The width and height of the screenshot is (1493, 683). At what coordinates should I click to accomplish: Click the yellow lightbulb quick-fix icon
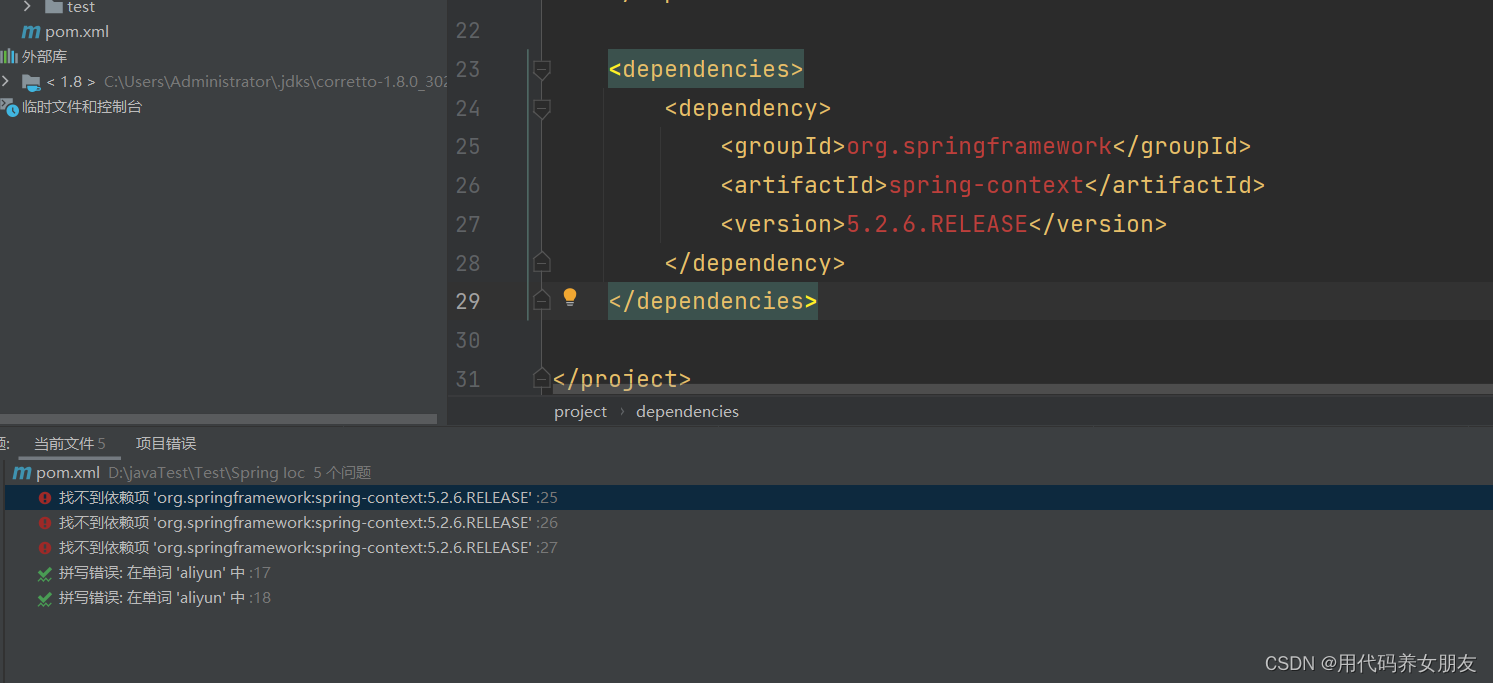570,297
